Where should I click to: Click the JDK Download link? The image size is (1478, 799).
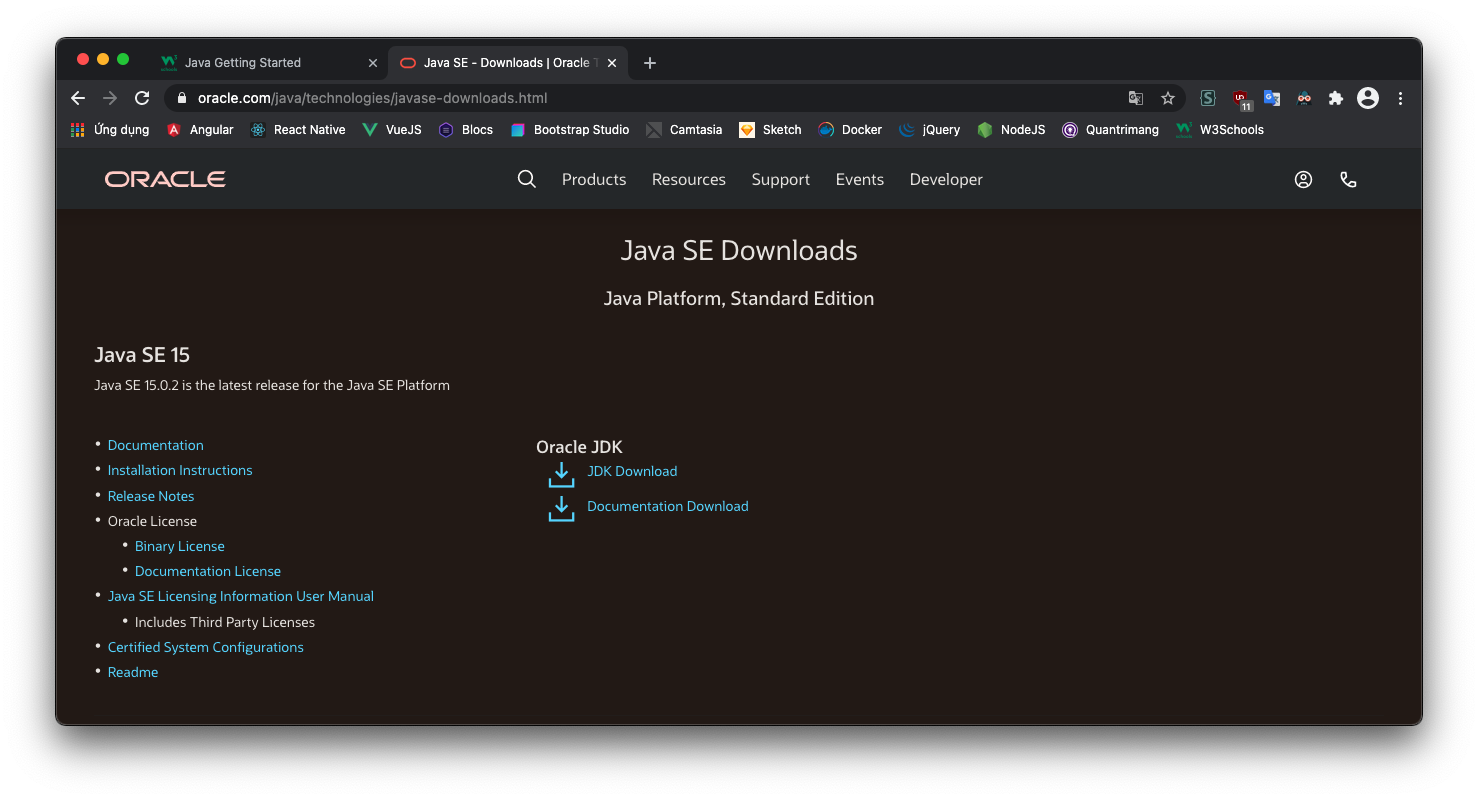pos(632,471)
